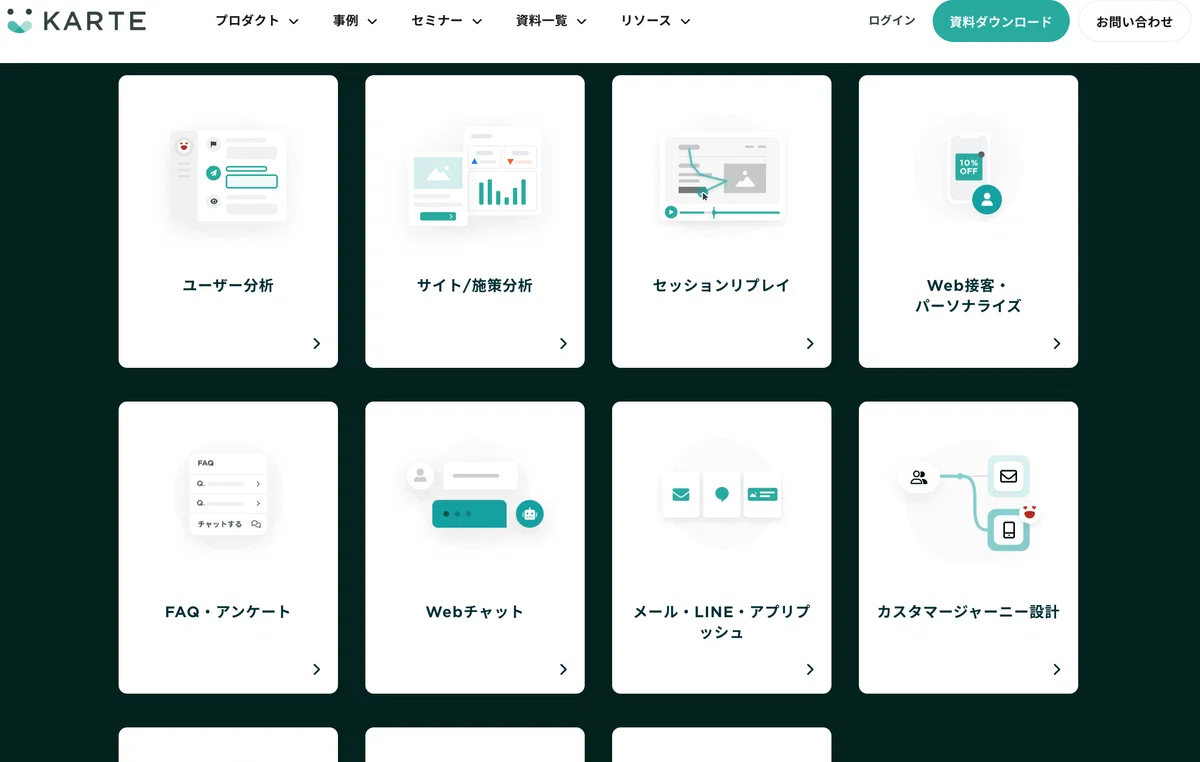The height and width of the screenshot is (762, 1200).
Task: Expand the セミナー navigation menu
Action: [x=447, y=21]
